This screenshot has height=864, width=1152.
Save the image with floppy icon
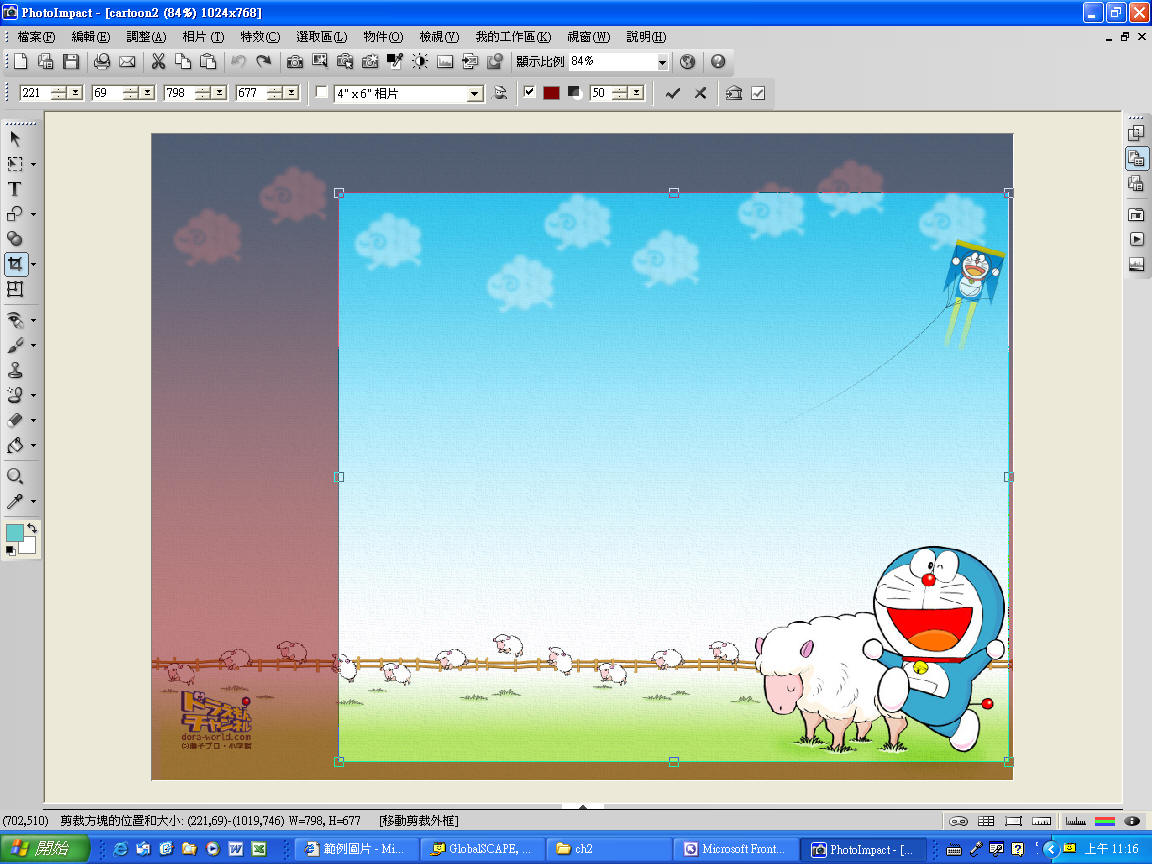(71, 62)
